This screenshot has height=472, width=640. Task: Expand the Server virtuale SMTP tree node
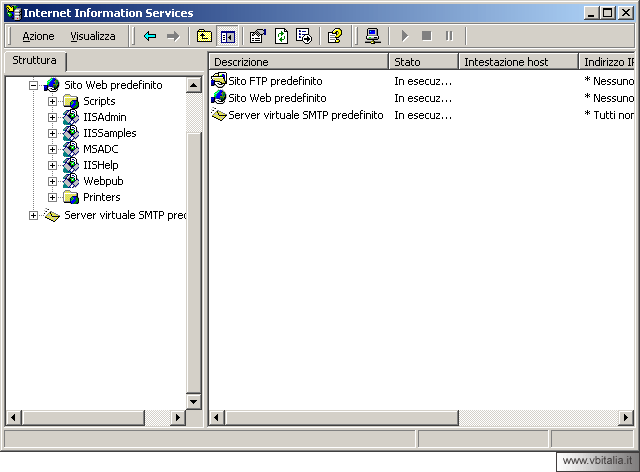coord(33,215)
